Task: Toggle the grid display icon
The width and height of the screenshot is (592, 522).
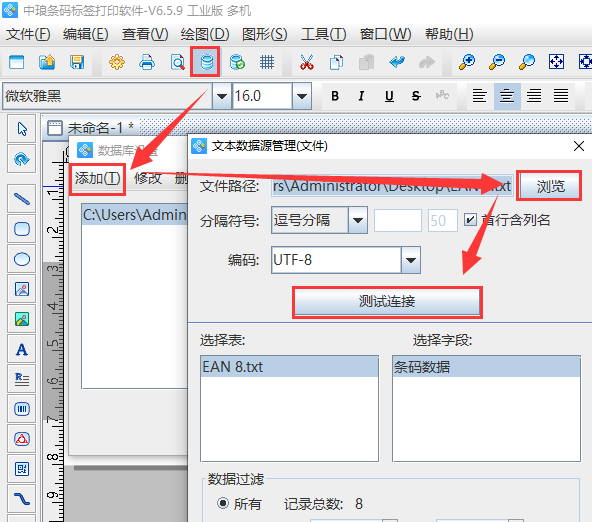Action: tap(267, 62)
